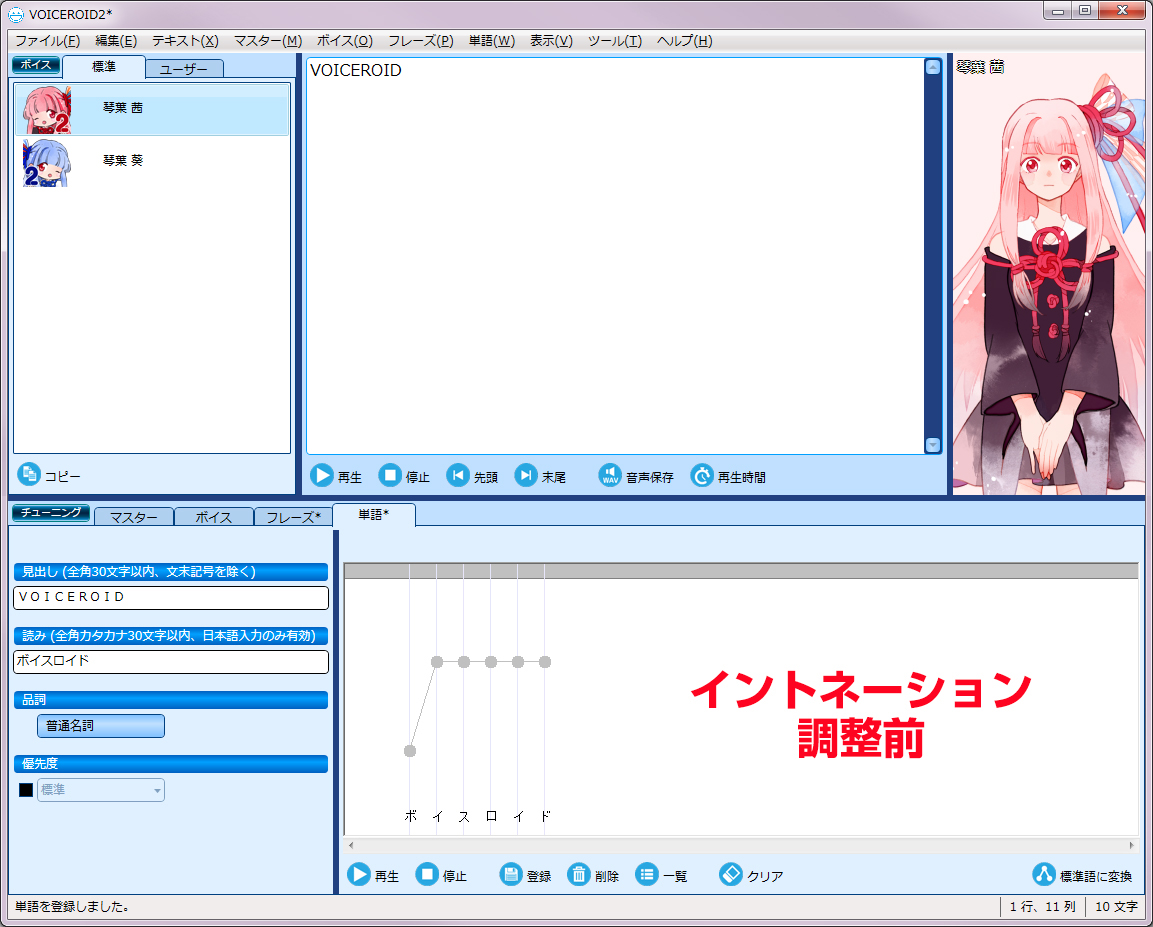This screenshot has width=1153, height=927.
Task: Click the 見出し field containing VOICEROID
Action: 171,597
